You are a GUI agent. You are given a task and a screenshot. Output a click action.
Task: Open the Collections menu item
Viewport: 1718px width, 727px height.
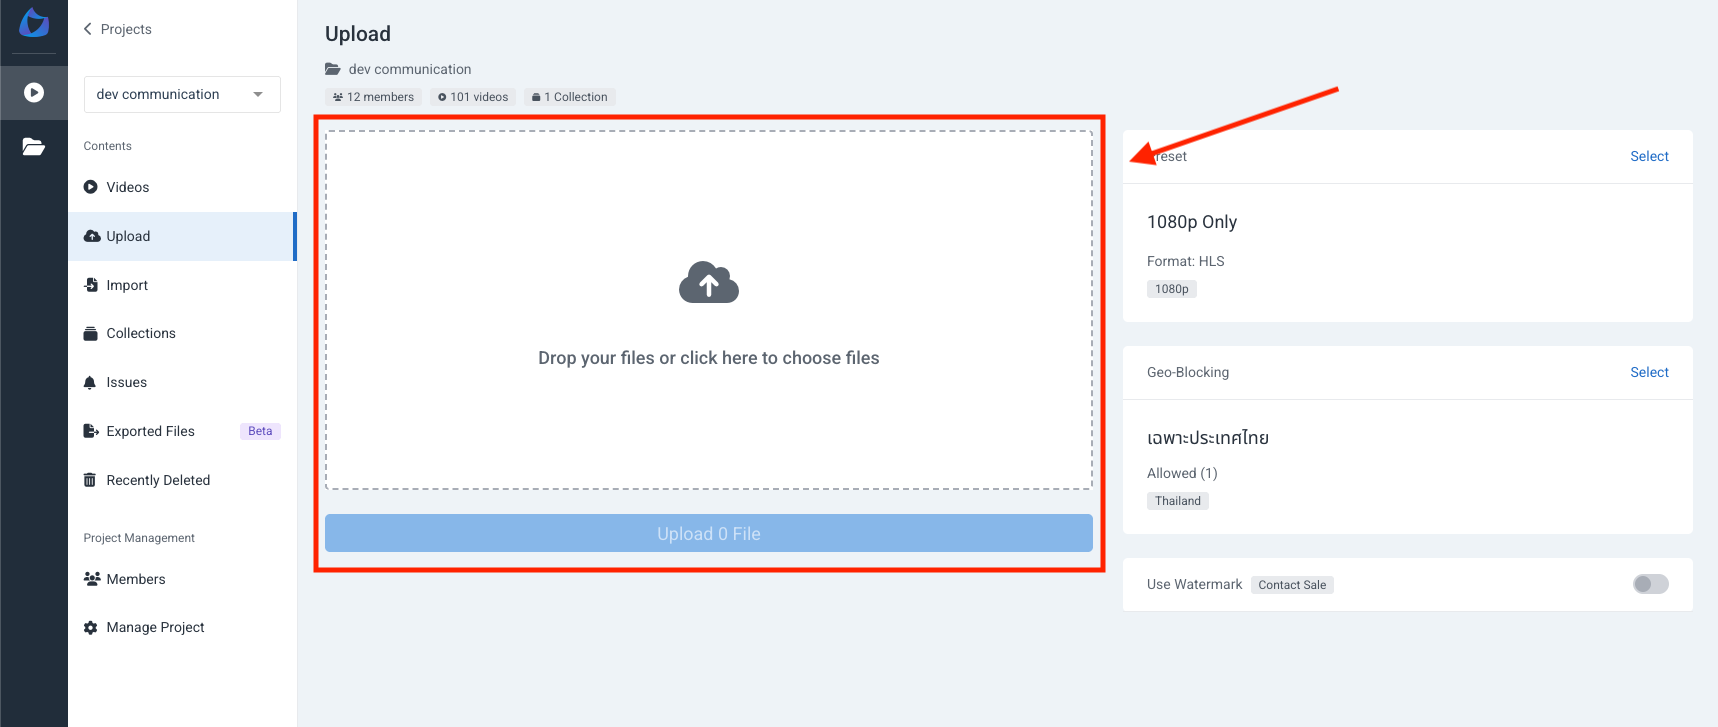[x=141, y=333]
